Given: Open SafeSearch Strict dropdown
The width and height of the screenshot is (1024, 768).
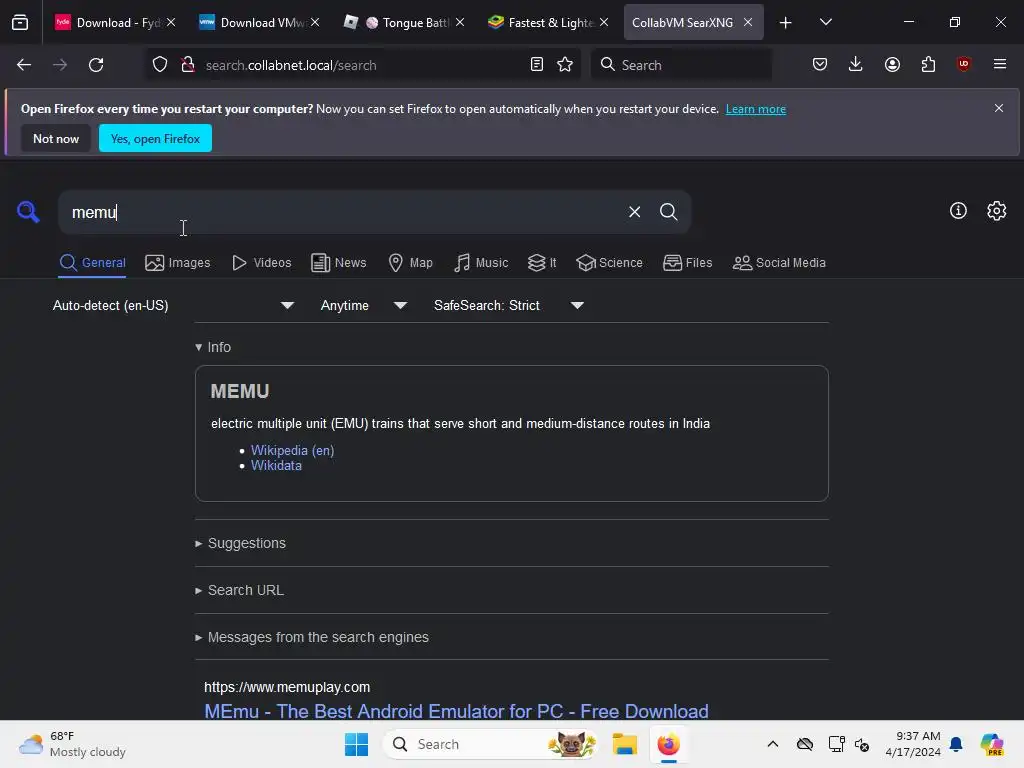Looking at the screenshot, I should [508, 305].
